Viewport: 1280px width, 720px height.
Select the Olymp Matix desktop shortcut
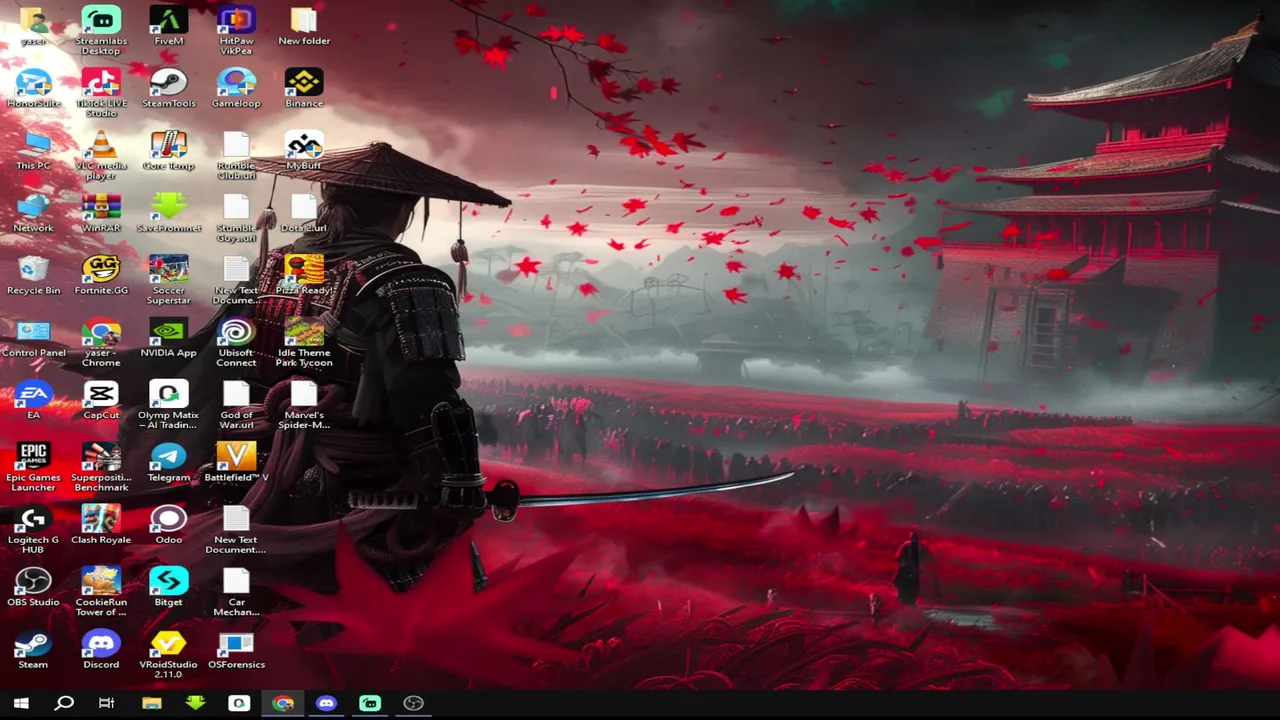click(x=169, y=405)
